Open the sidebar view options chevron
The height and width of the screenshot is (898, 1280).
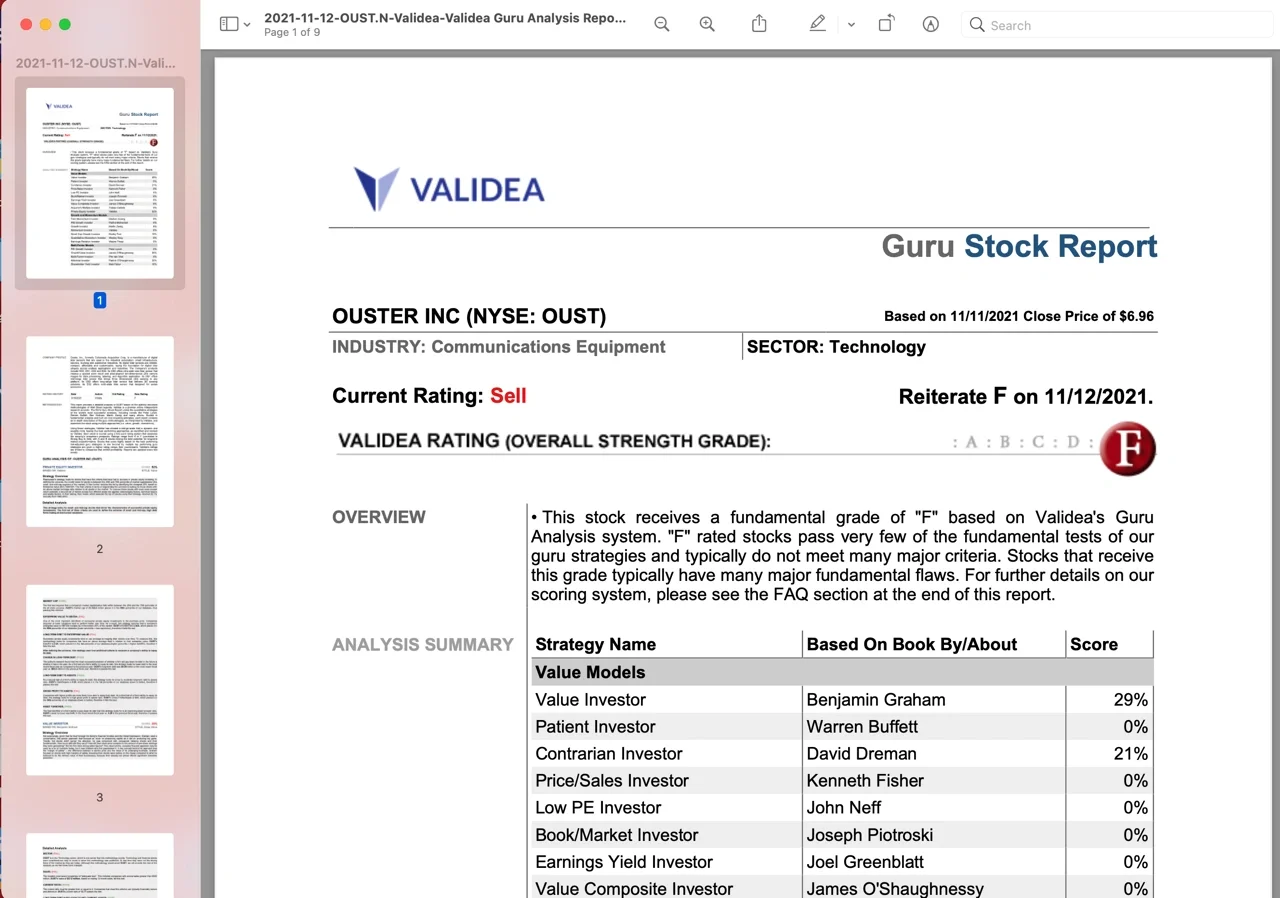[247, 25]
